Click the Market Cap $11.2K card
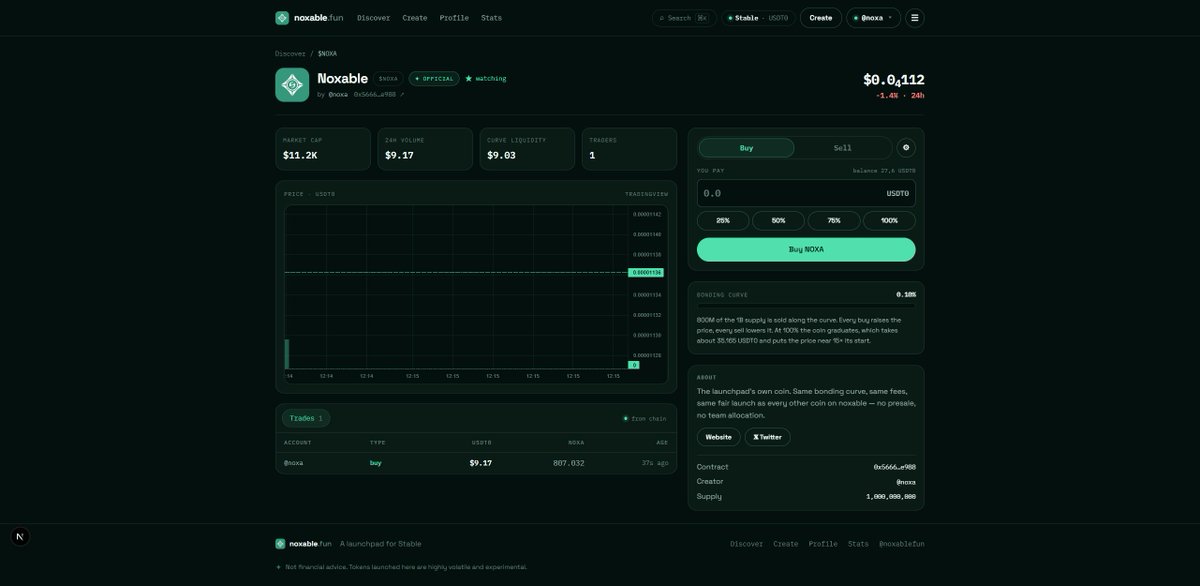This screenshot has height=586, width=1200. point(323,149)
